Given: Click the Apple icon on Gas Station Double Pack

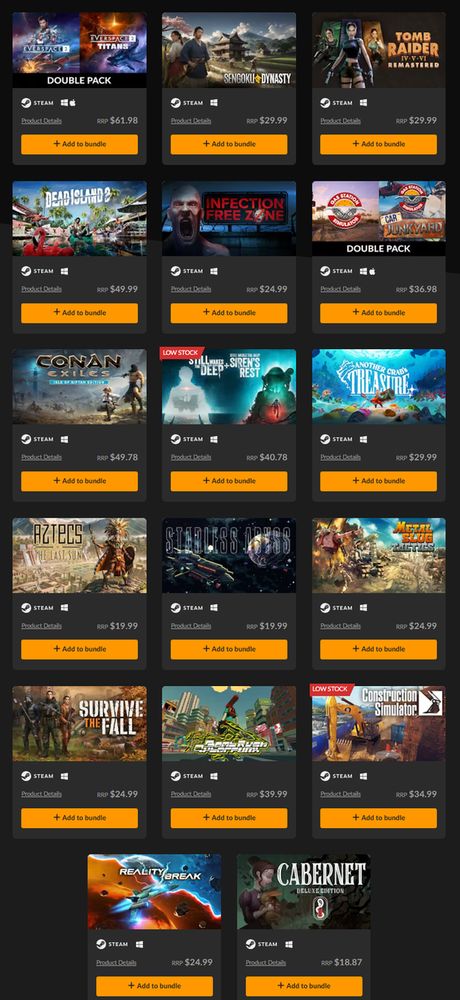Looking at the screenshot, I should pos(372,271).
